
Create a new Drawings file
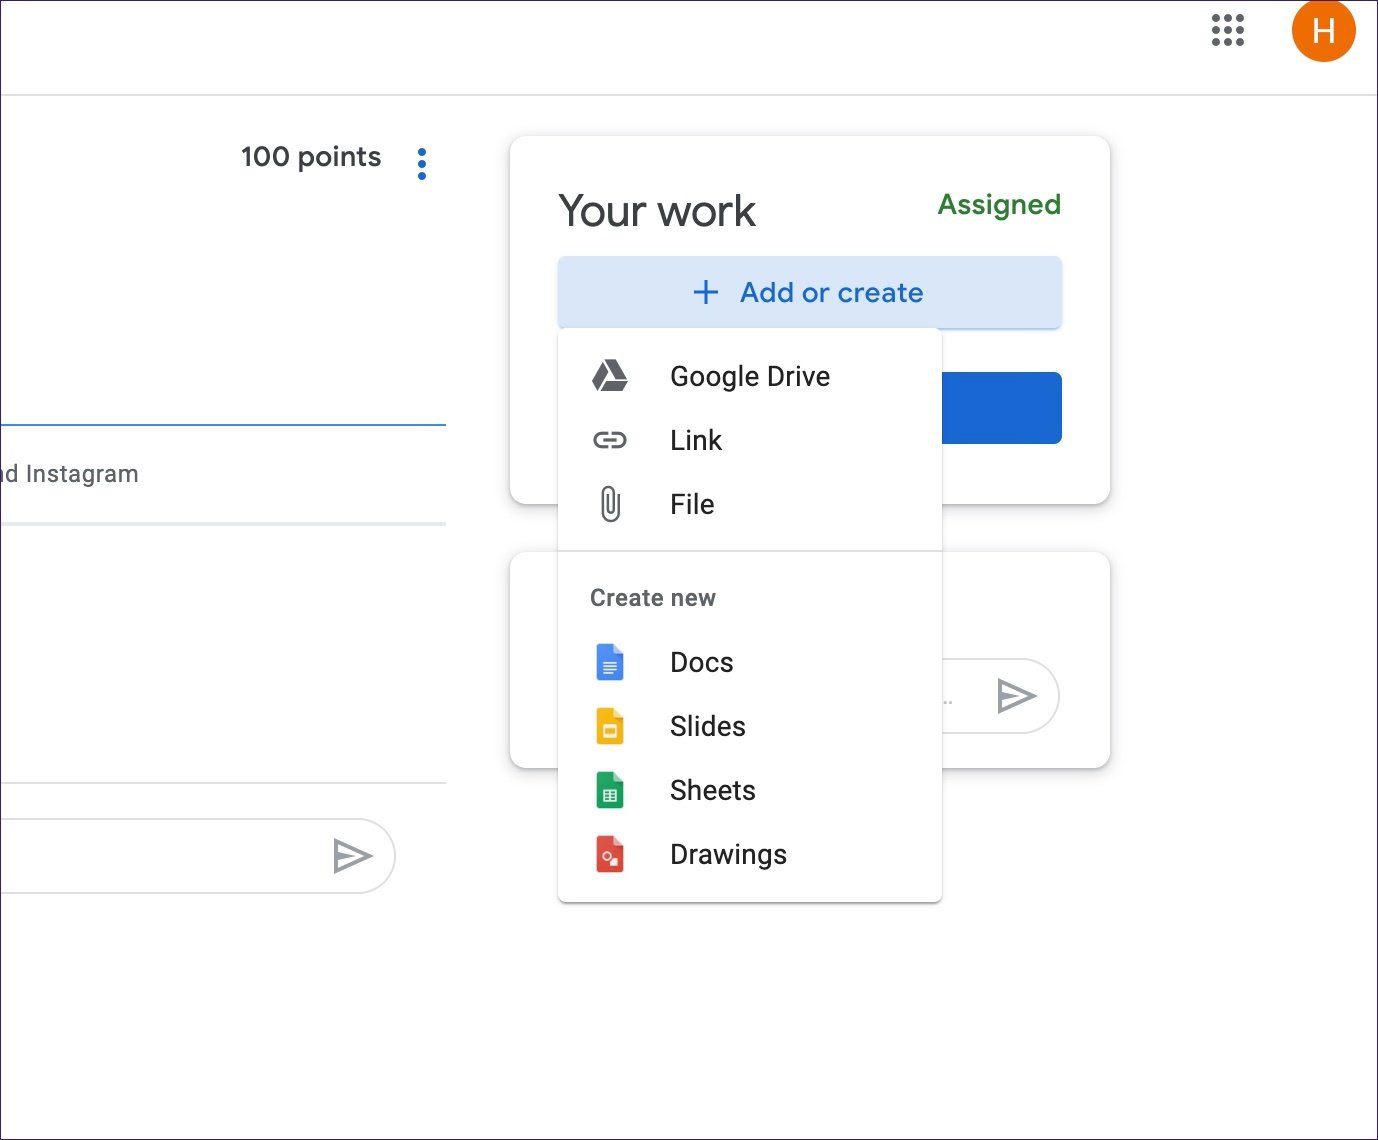(x=750, y=854)
